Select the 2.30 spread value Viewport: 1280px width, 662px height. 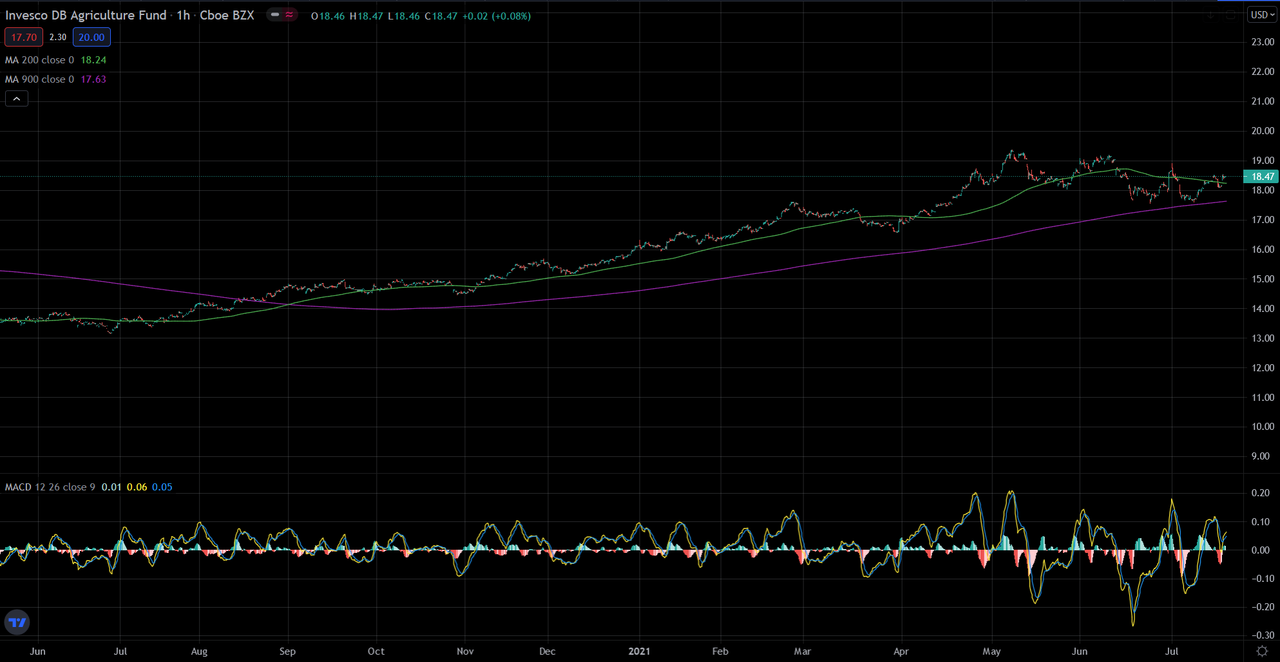click(x=58, y=37)
